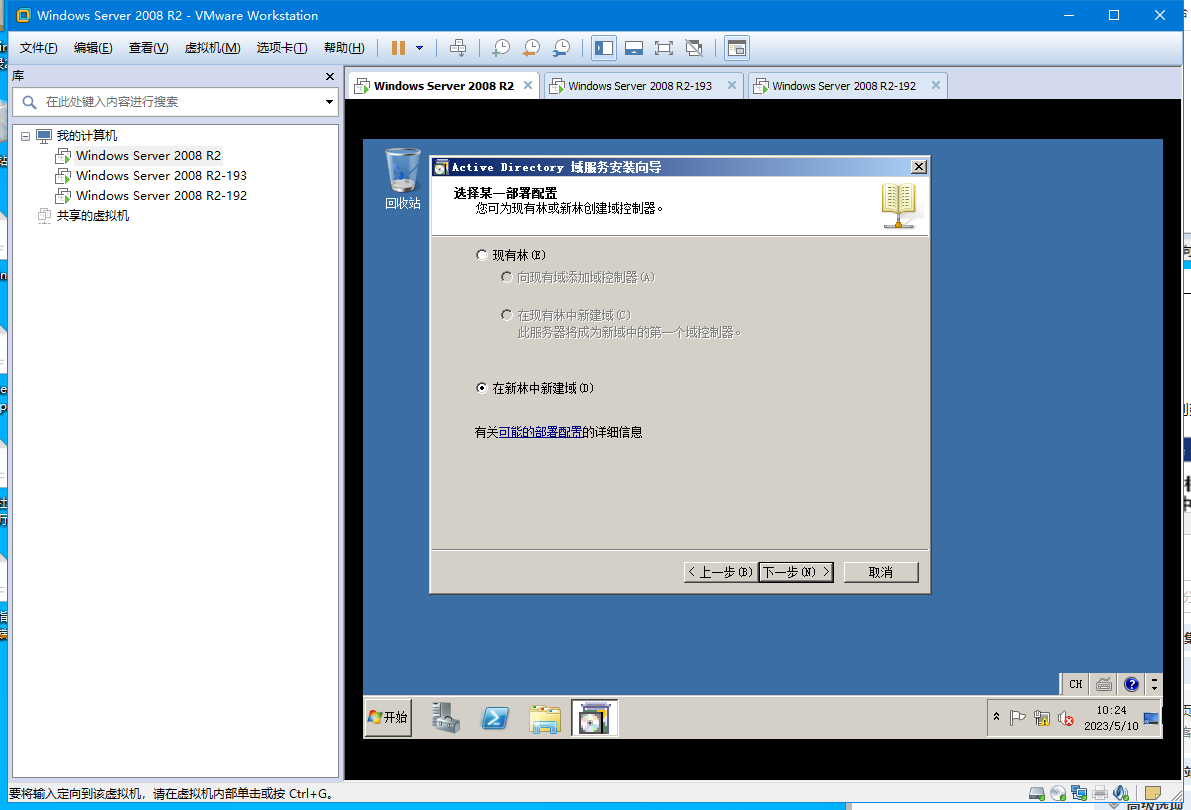
Task: Toggle the library sidebar view
Action: click(x=604, y=48)
